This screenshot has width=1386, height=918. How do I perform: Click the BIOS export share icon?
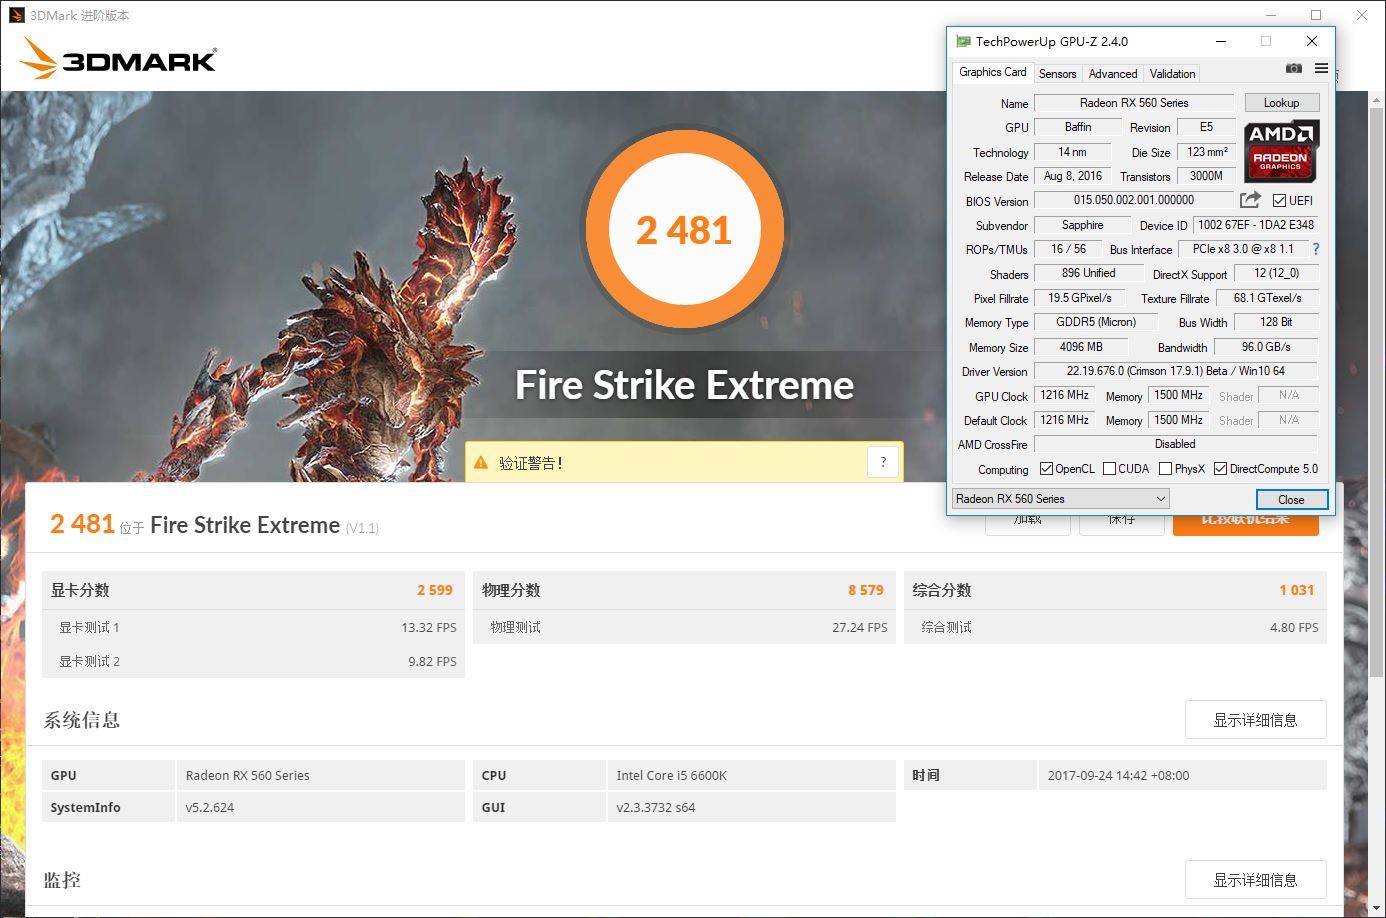pos(1250,200)
